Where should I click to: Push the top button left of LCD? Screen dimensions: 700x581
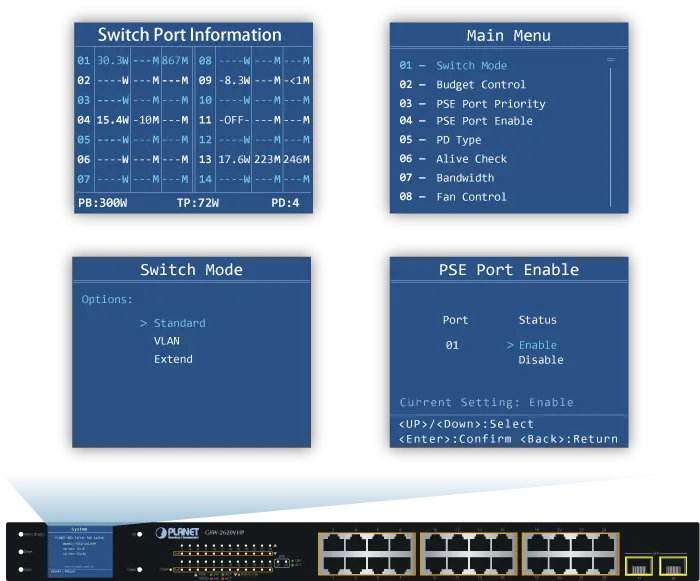(x=21, y=534)
